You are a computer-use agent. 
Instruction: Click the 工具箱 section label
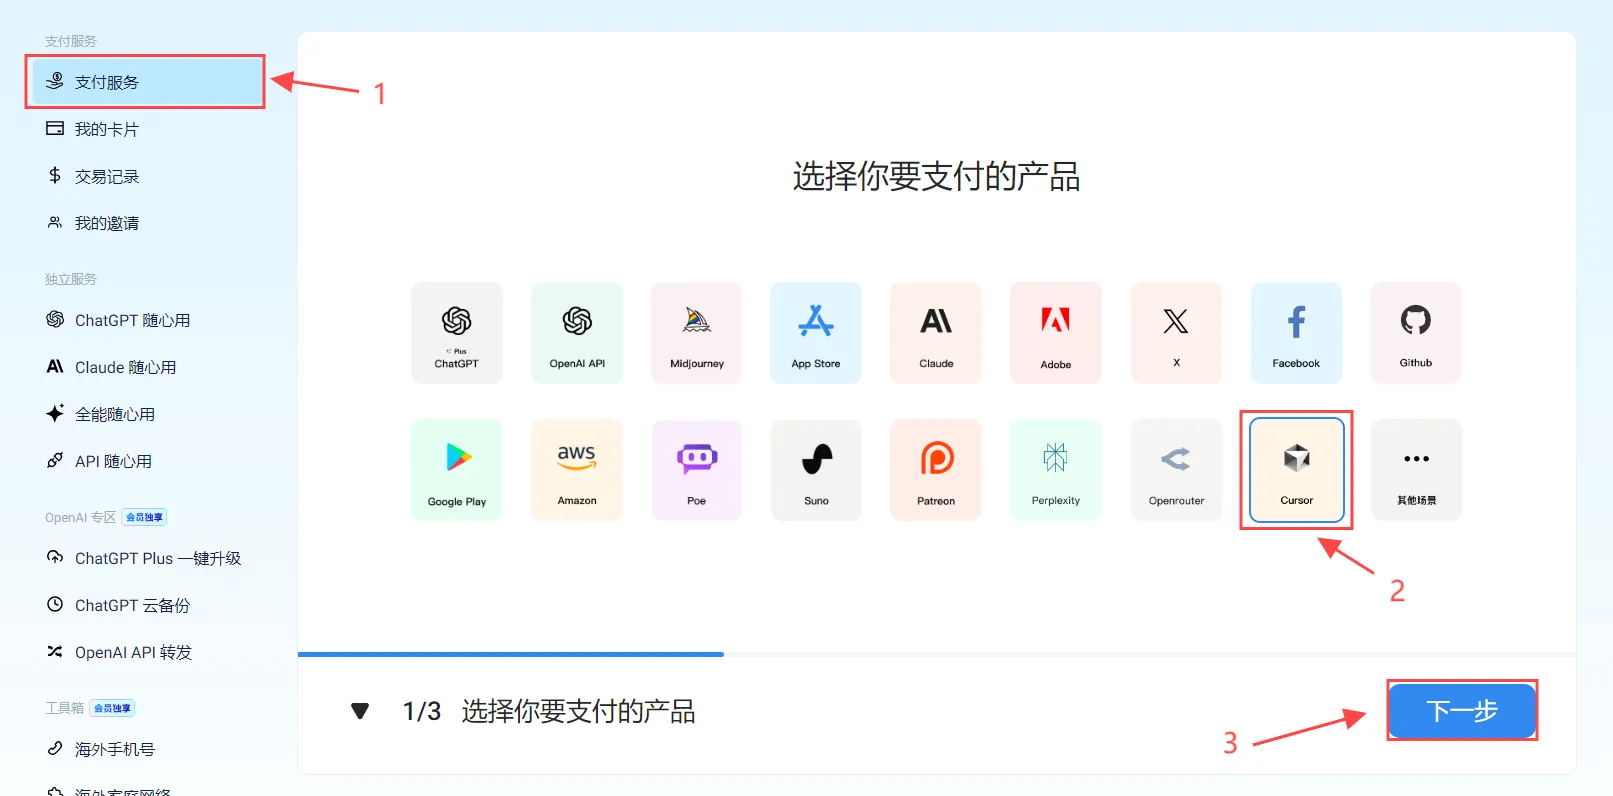click(x=64, y=708)
